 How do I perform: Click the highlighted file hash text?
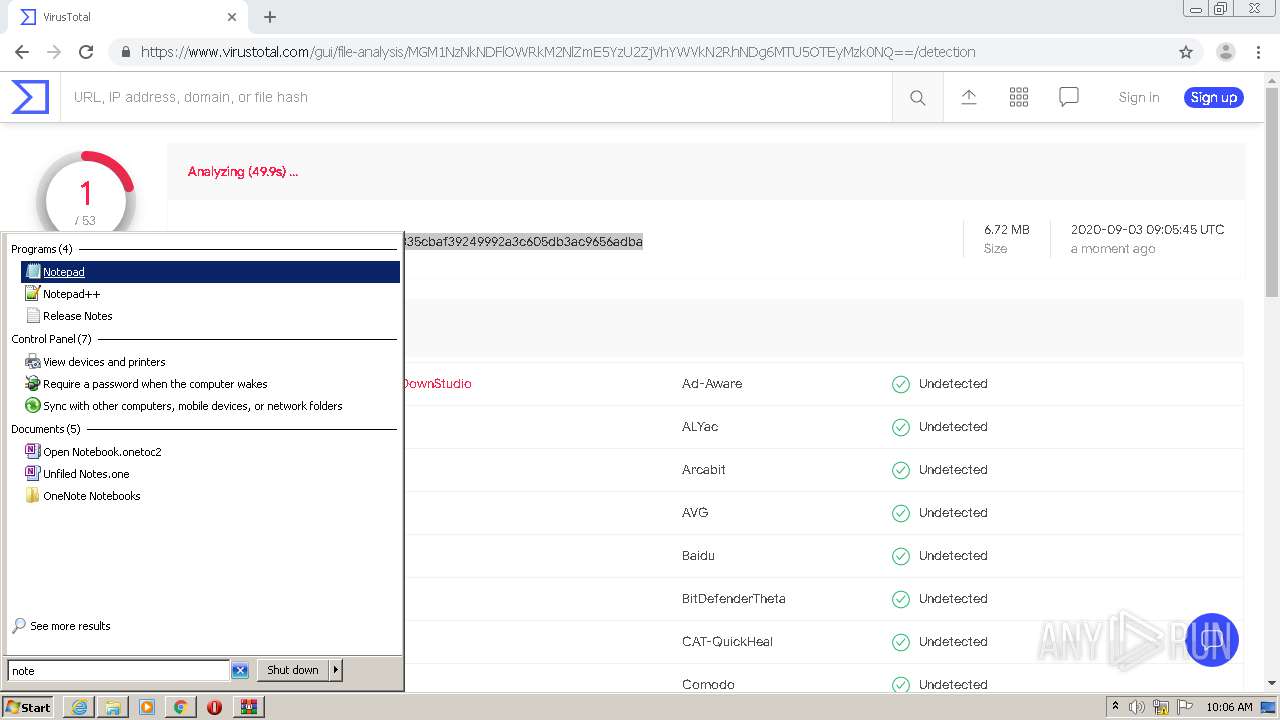(x=523, y=241)
